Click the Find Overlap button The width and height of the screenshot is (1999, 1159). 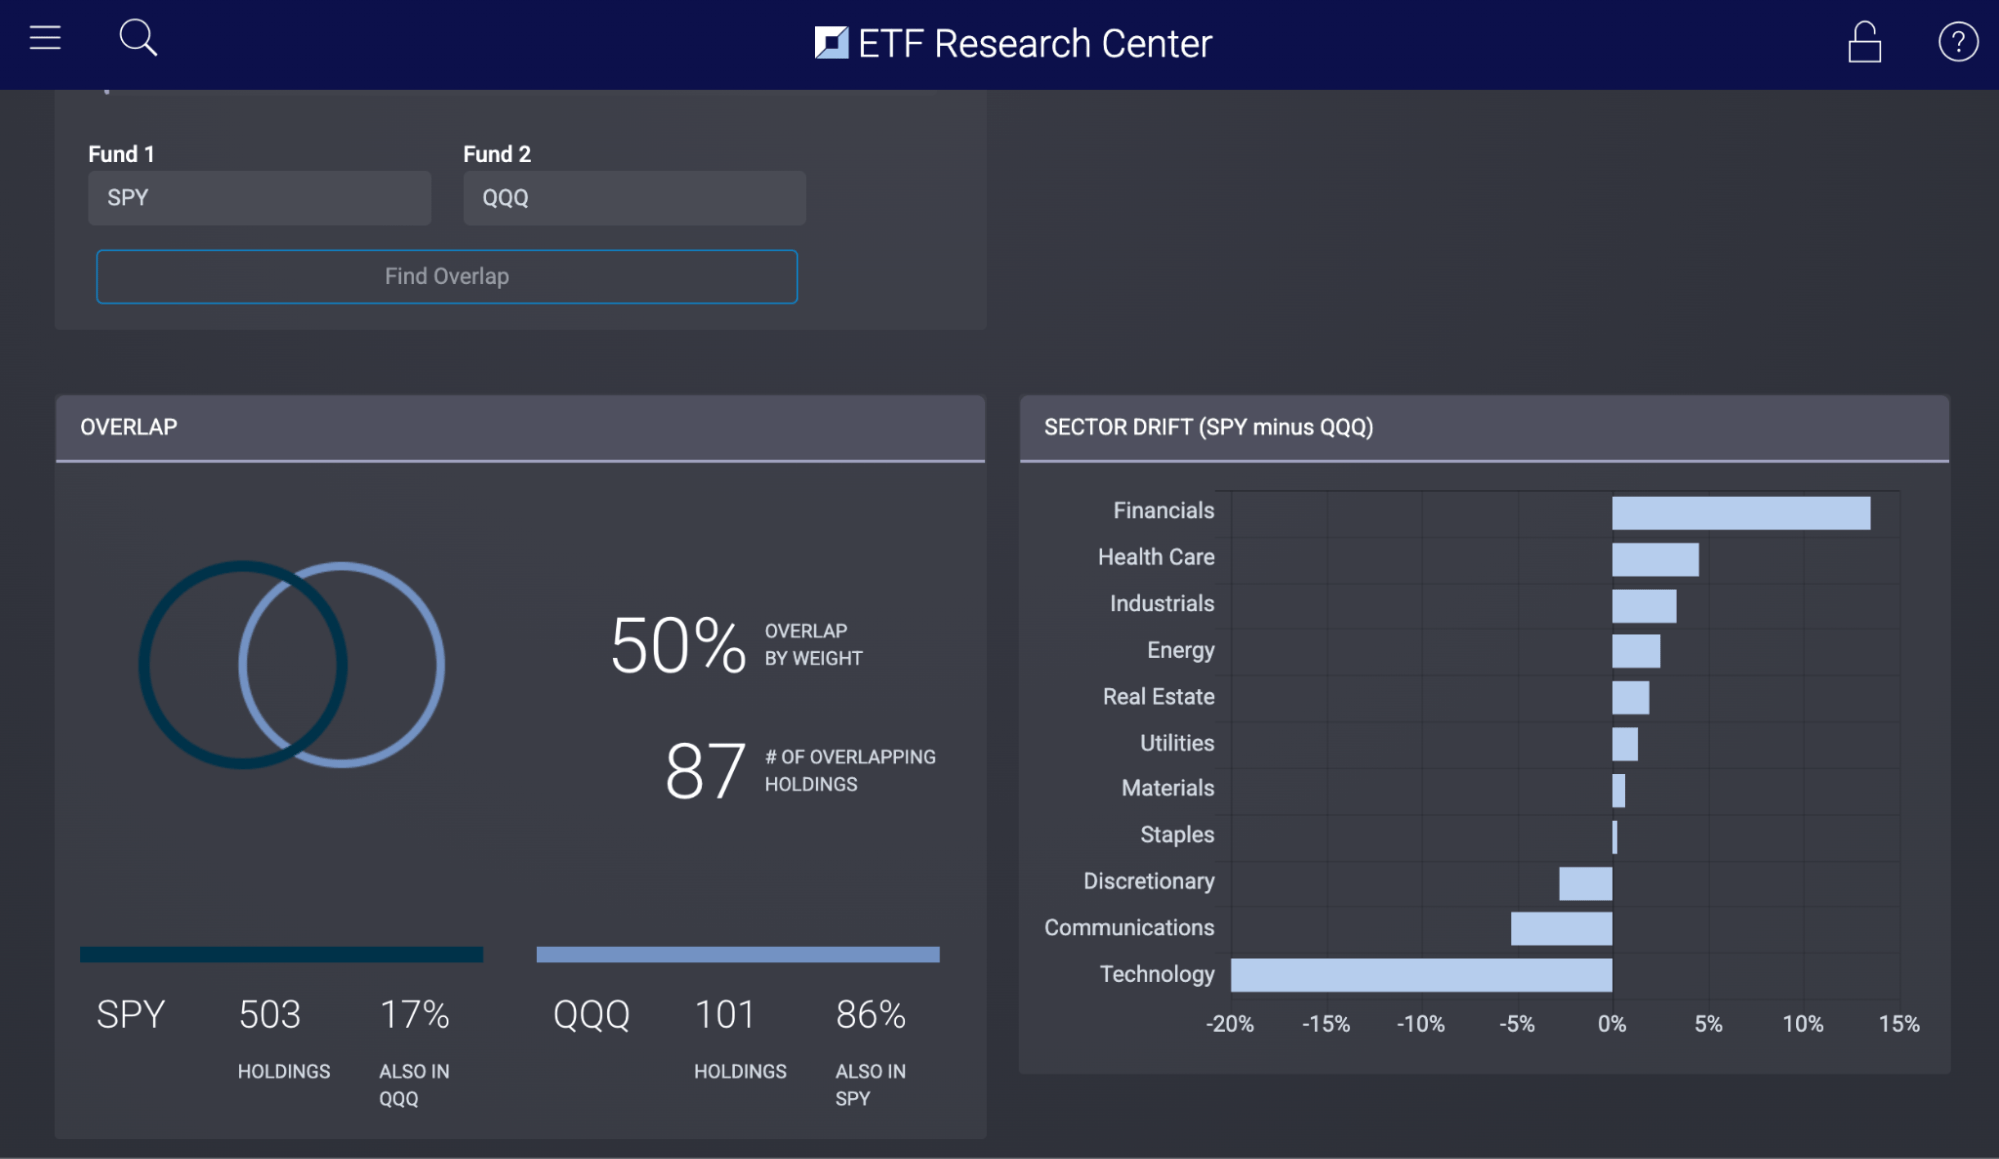447,276
